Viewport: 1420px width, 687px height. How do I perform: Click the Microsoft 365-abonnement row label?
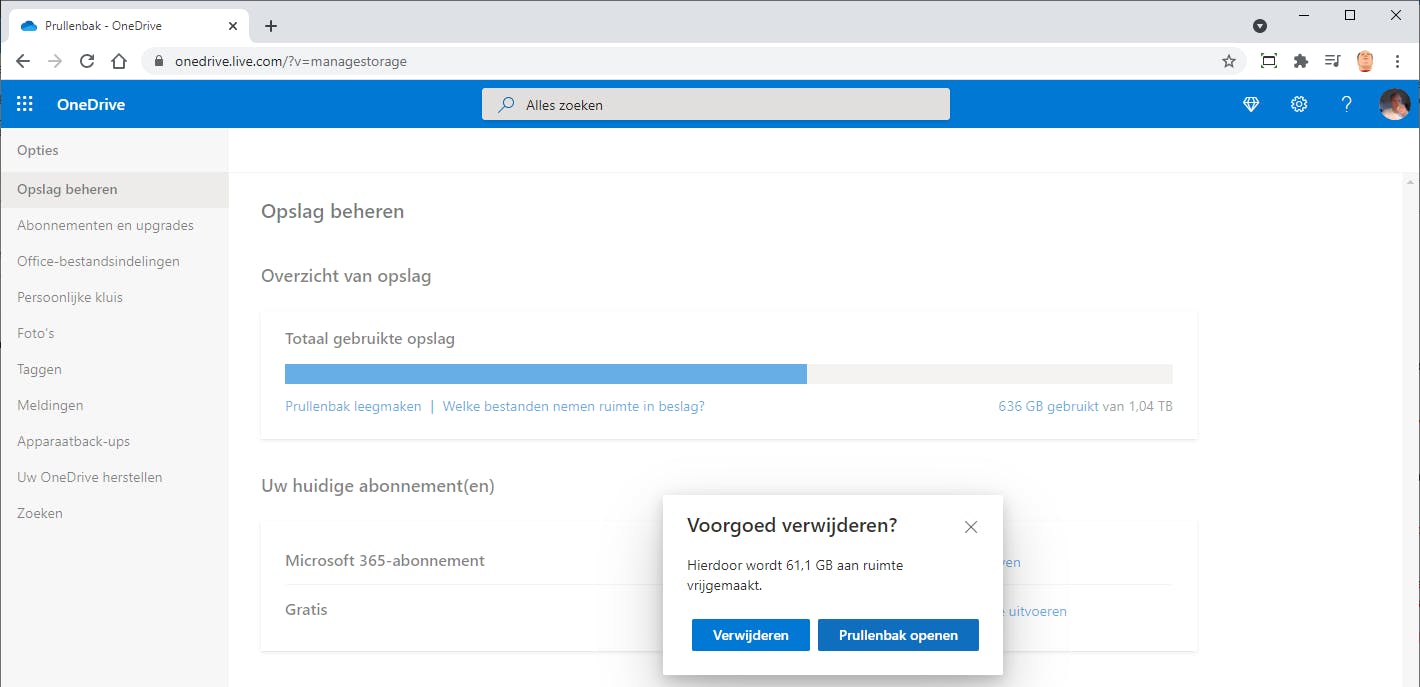click(x=385, y=560)
